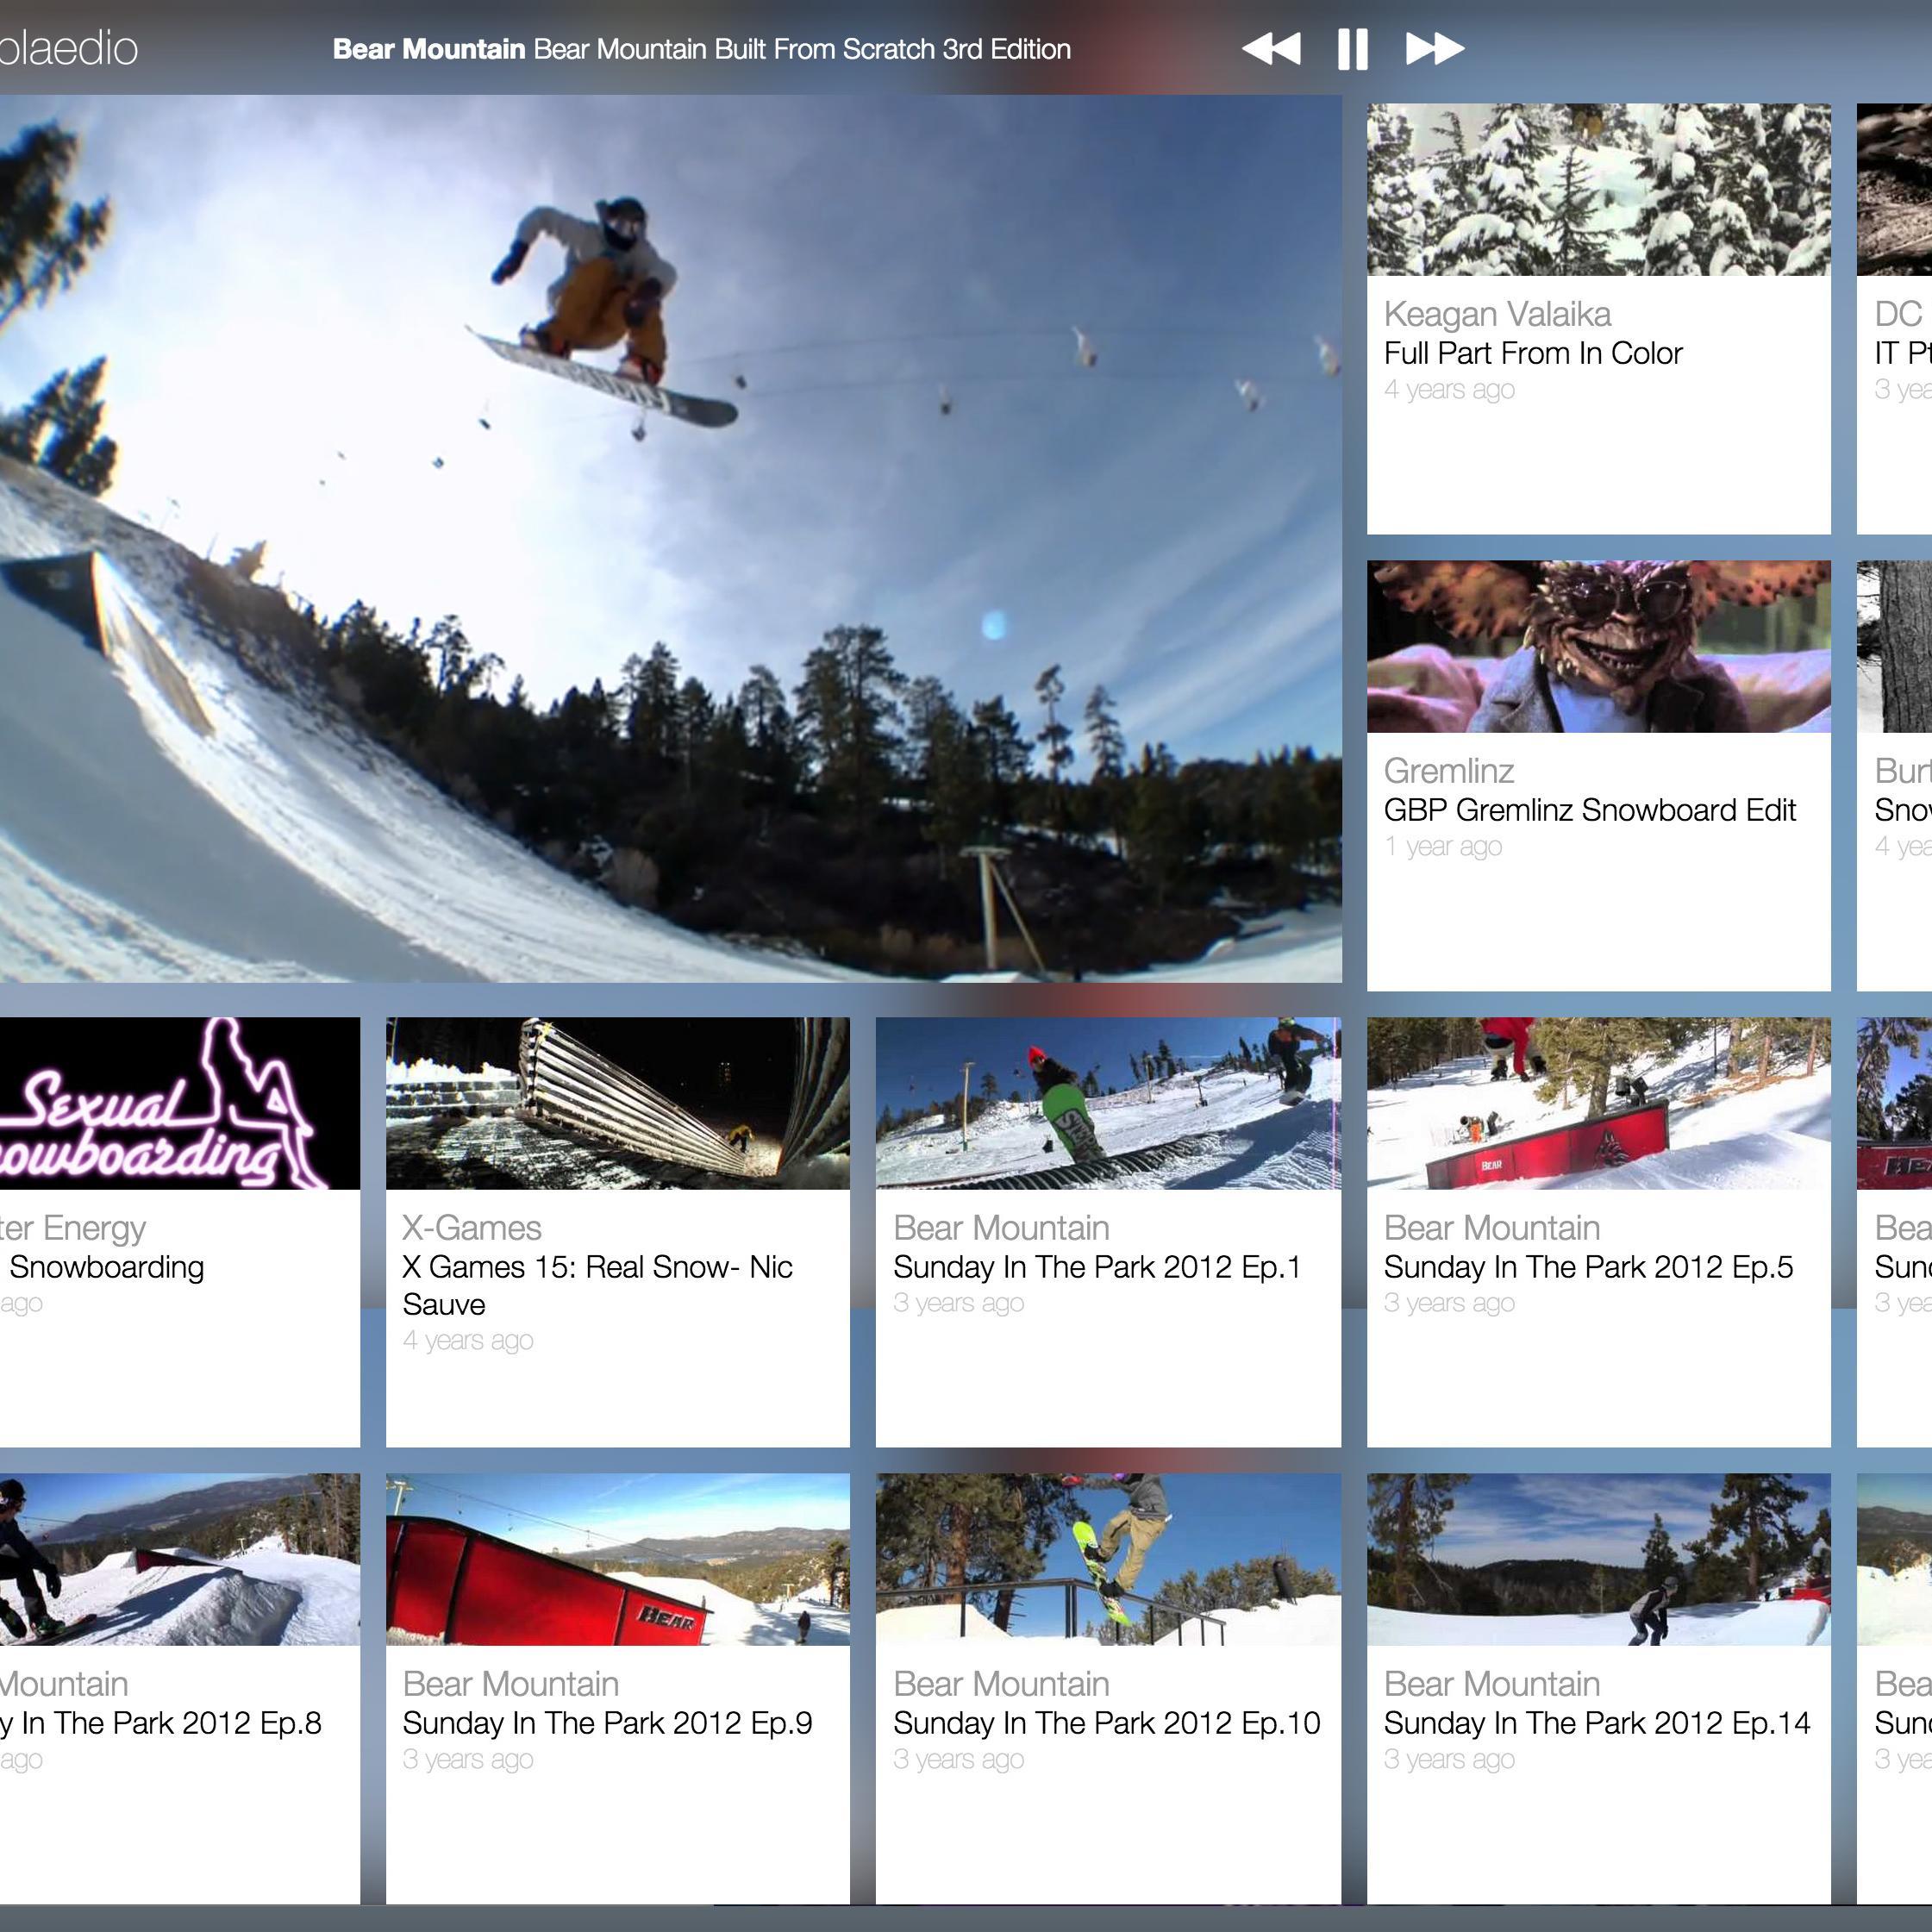The width and height of the screenshot is (1932, 1932).
Task: Open X-Games night rail thumbnail
Action: point(617,1103)
